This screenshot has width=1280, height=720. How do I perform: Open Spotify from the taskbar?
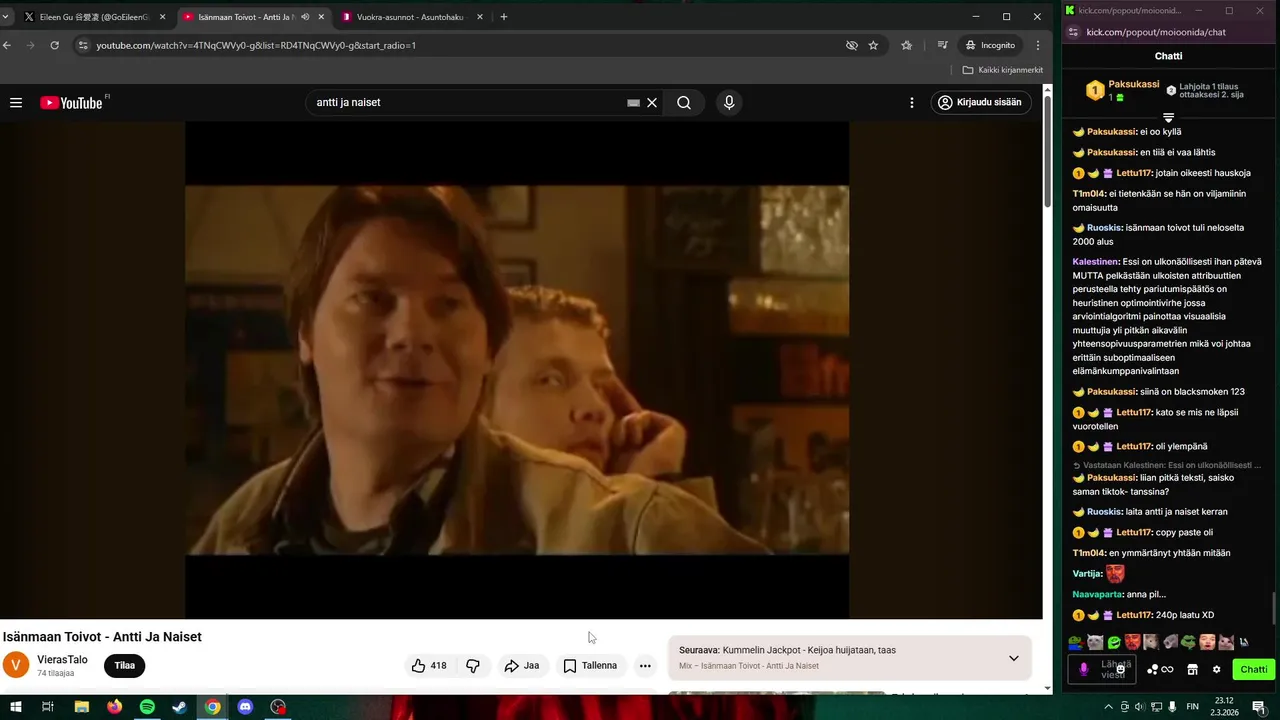[147, 707]
